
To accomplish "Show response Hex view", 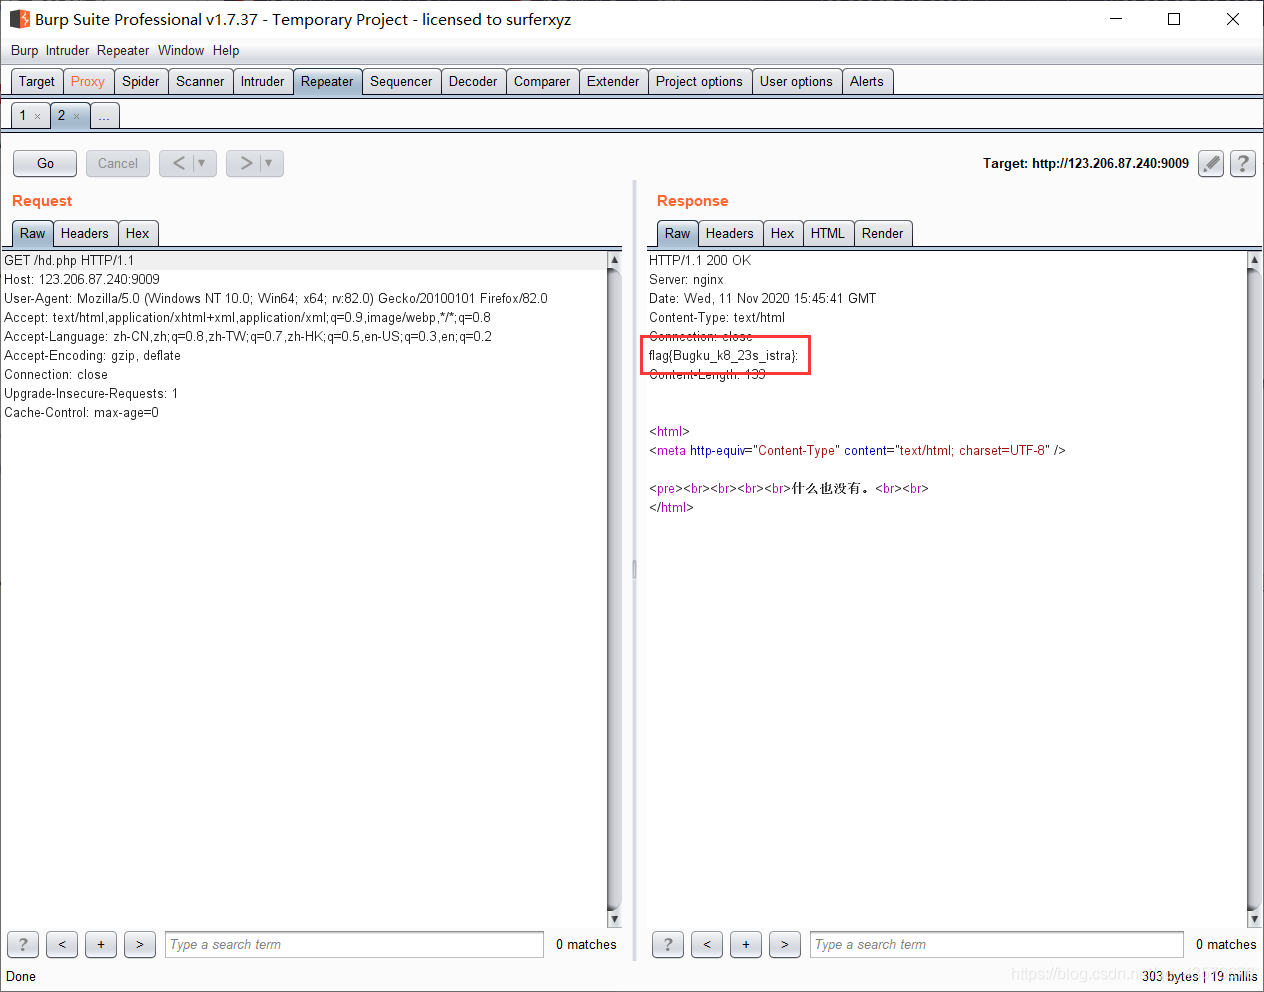I will 783,234.
